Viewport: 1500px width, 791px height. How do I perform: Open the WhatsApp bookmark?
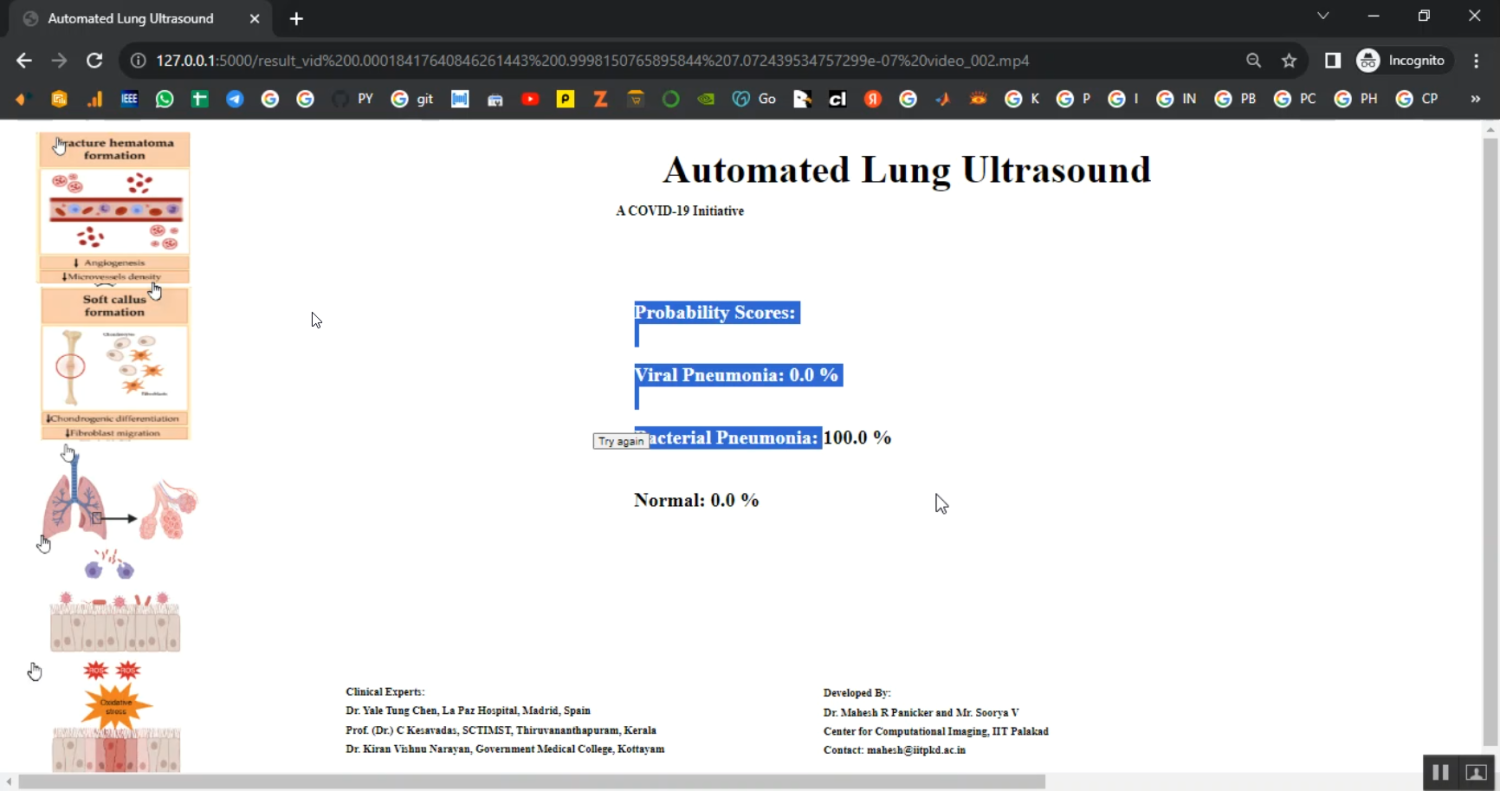[x=164, y=99]
